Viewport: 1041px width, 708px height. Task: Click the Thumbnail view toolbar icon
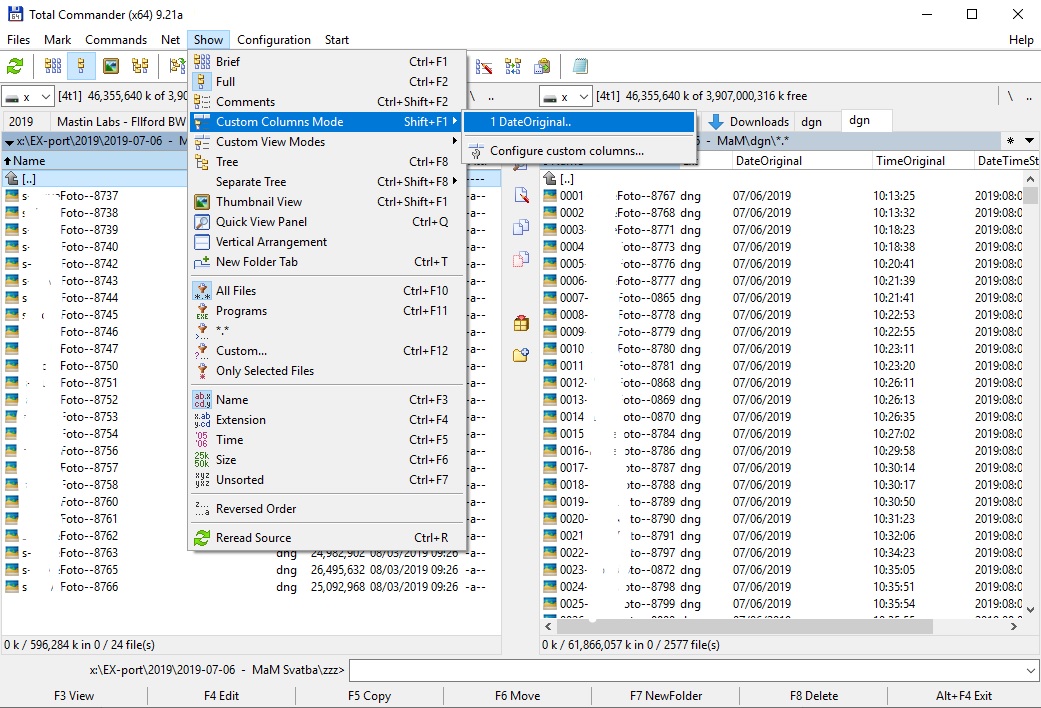coord(111,66)
